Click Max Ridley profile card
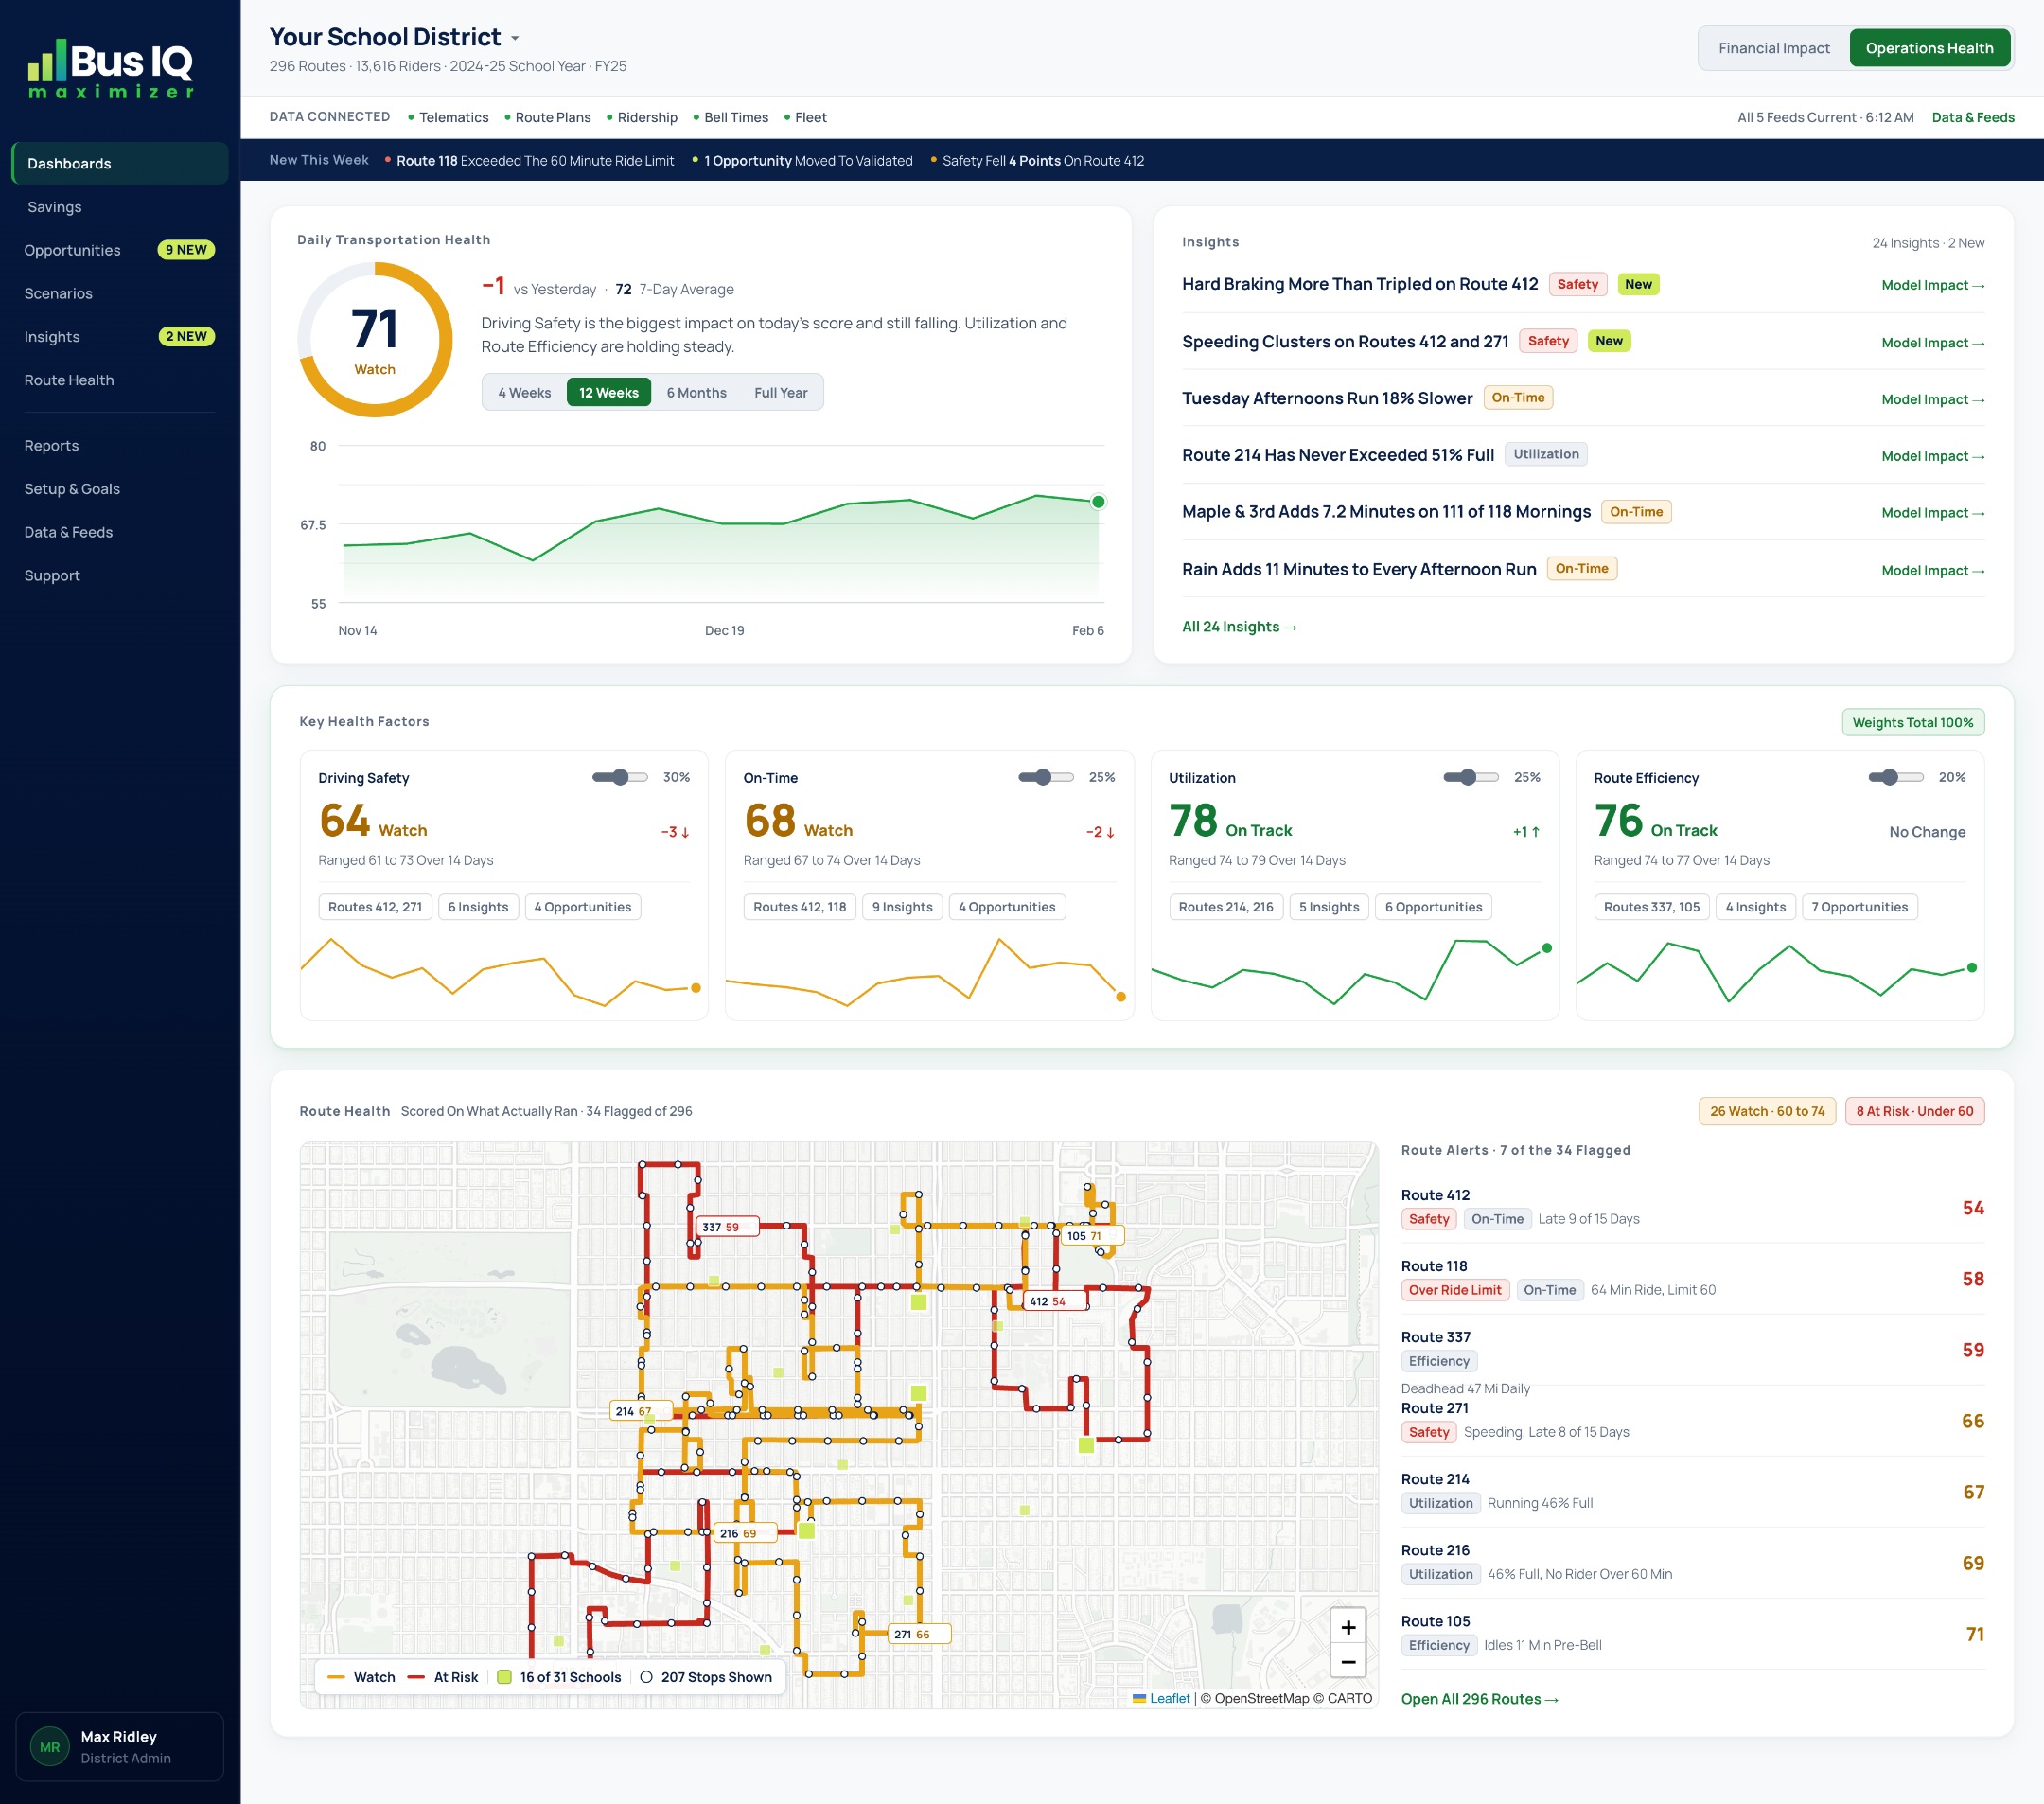2044x1804 pixels. click(120, 1746)
